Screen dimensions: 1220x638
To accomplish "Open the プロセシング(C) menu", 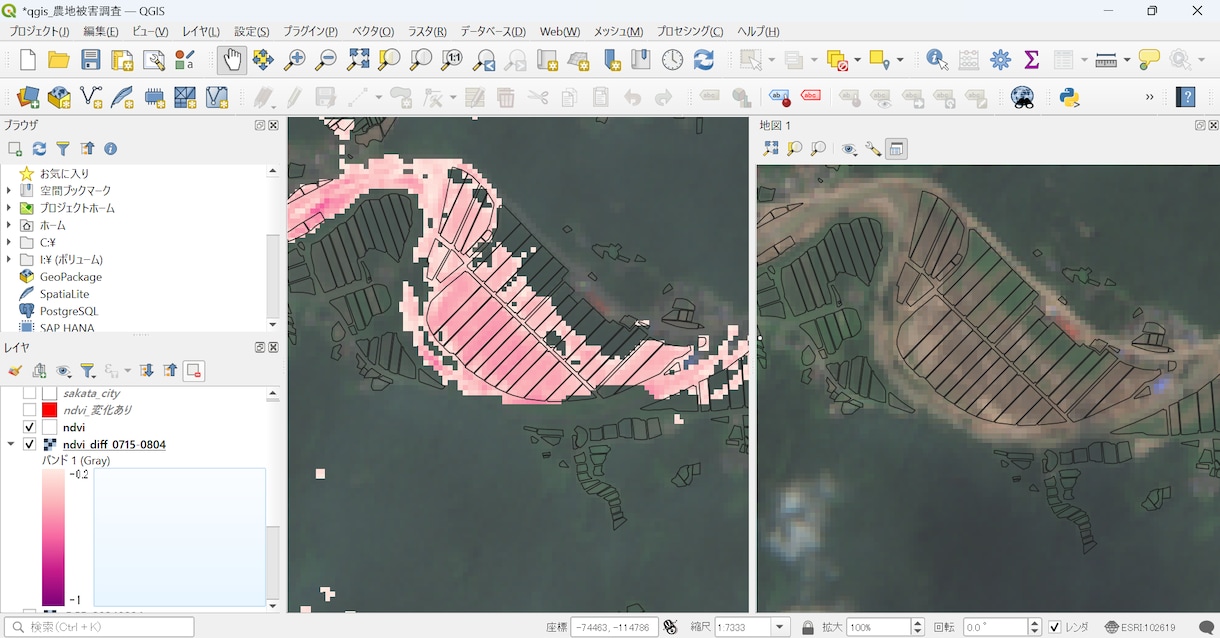I will click(690, 31).
